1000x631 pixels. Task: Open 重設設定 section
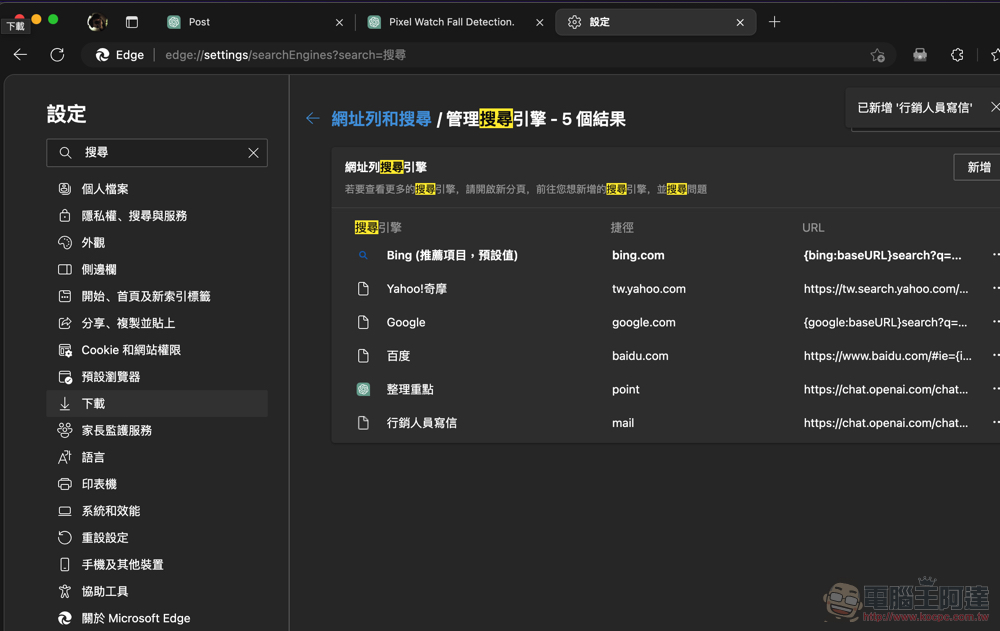tap(157, 537)
